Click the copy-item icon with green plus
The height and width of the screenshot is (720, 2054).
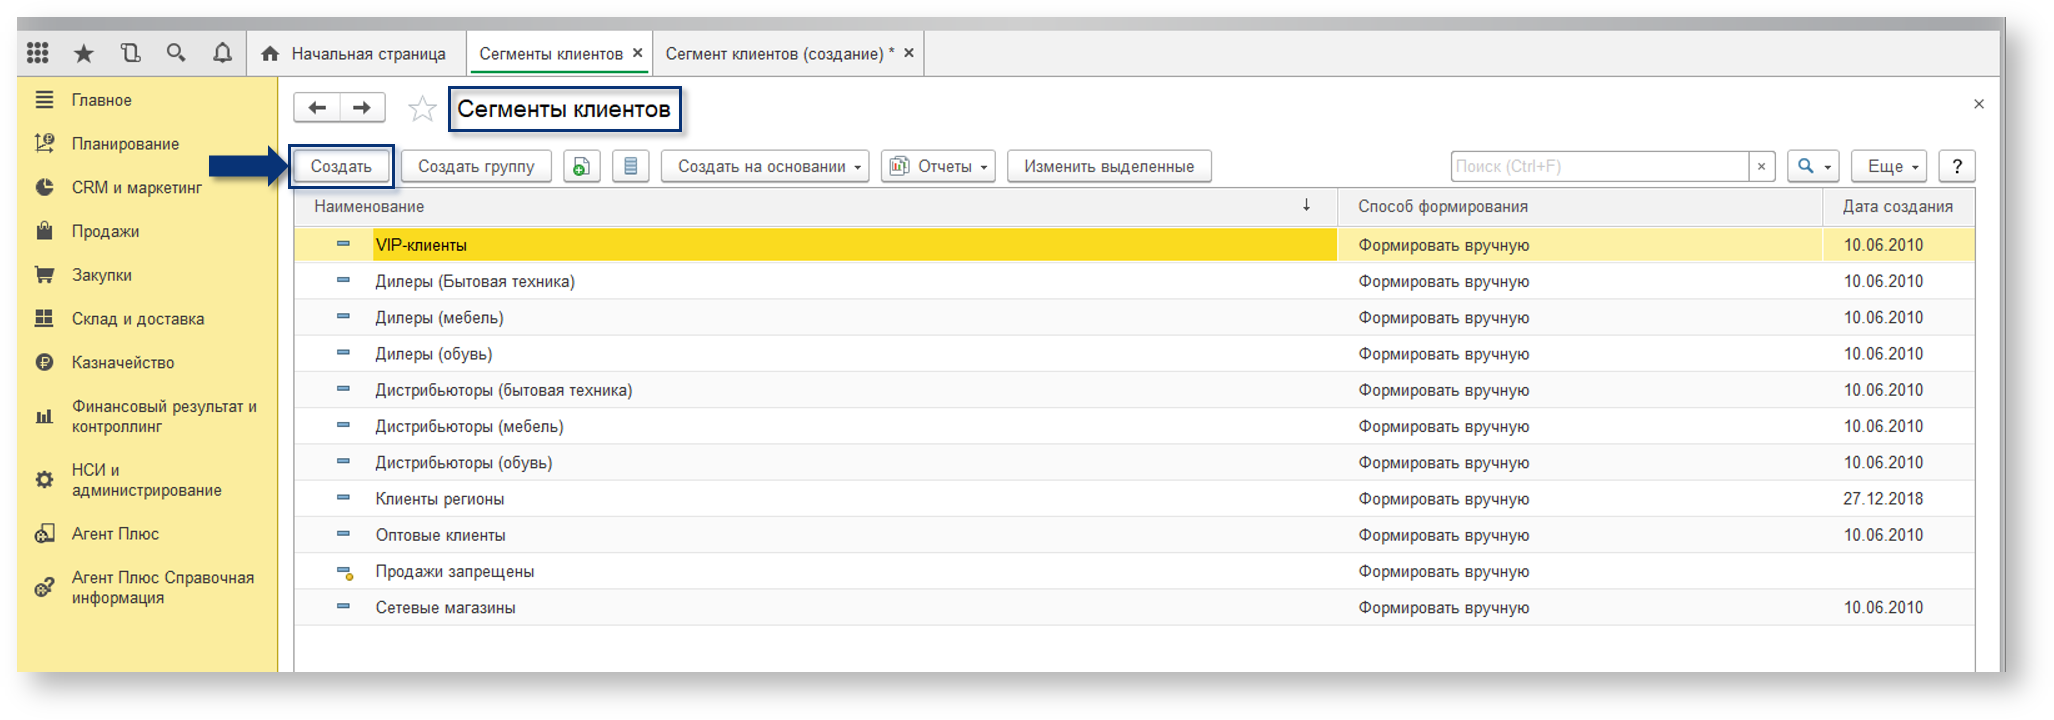(x=582, y=166)
